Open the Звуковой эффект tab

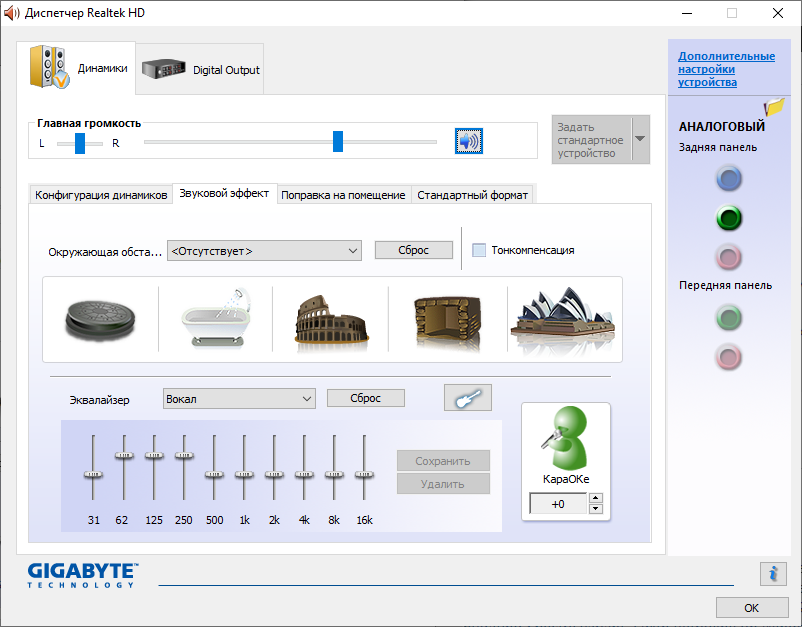225,193
